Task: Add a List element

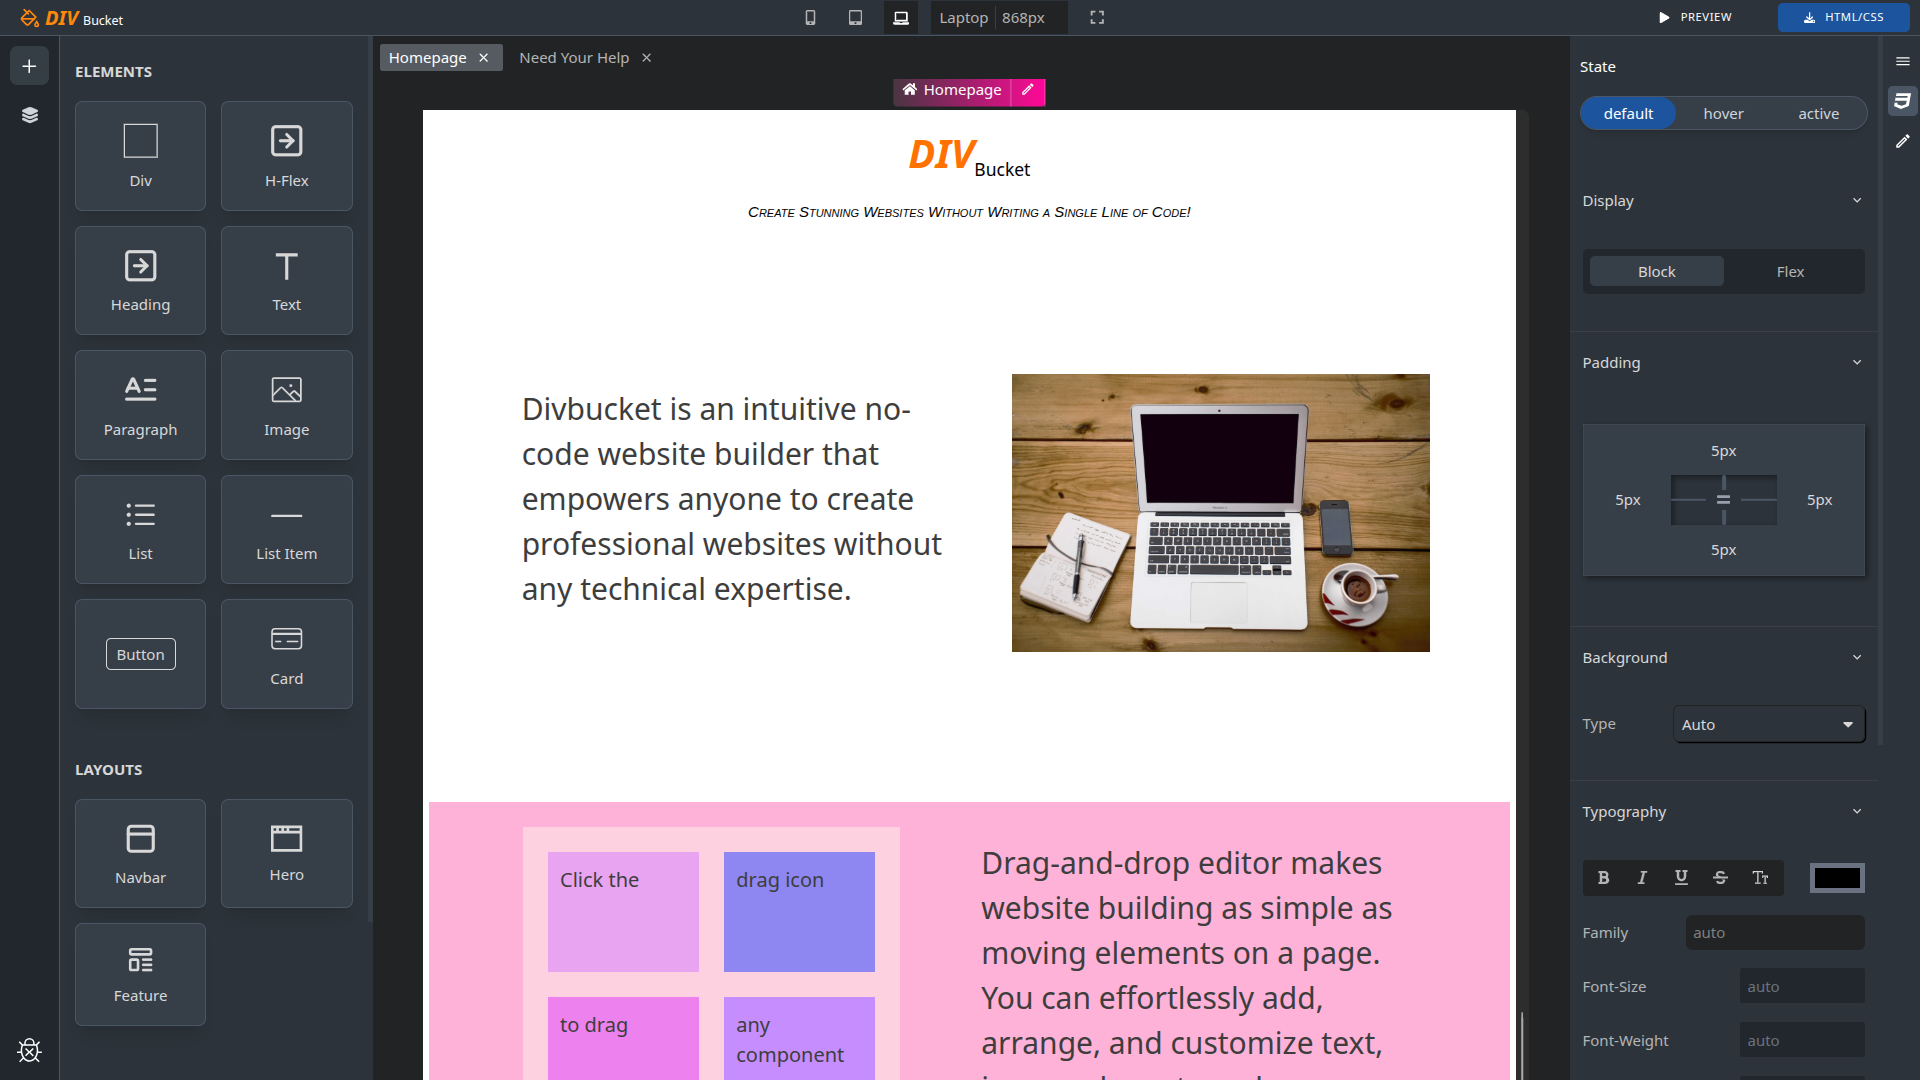Action: pos(140,529)
